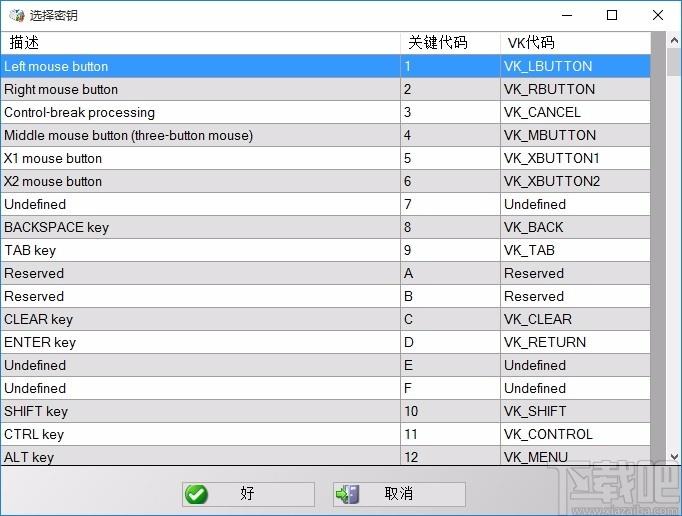Click the VK_BACK cell
Screen dimensions: 682x516
pos(575,227)
